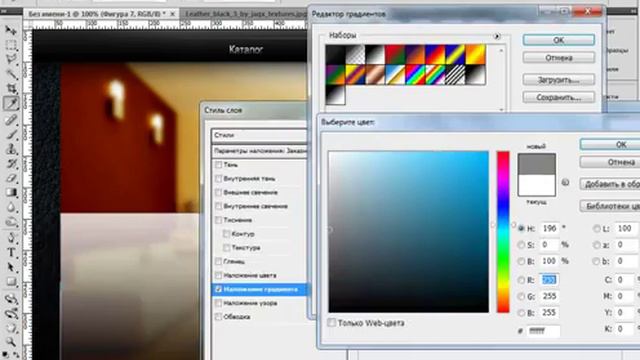
Task: Enable the Наложение цвета checkbox
Action: click(x=218, y=275)
